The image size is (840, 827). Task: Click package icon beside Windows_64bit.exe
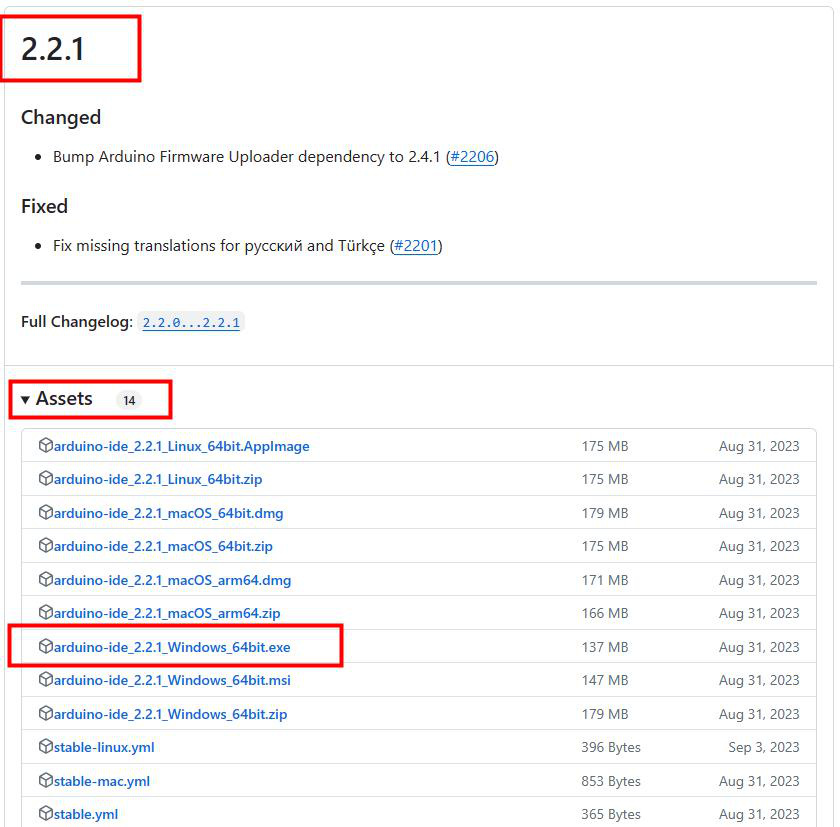pos(46,646)
